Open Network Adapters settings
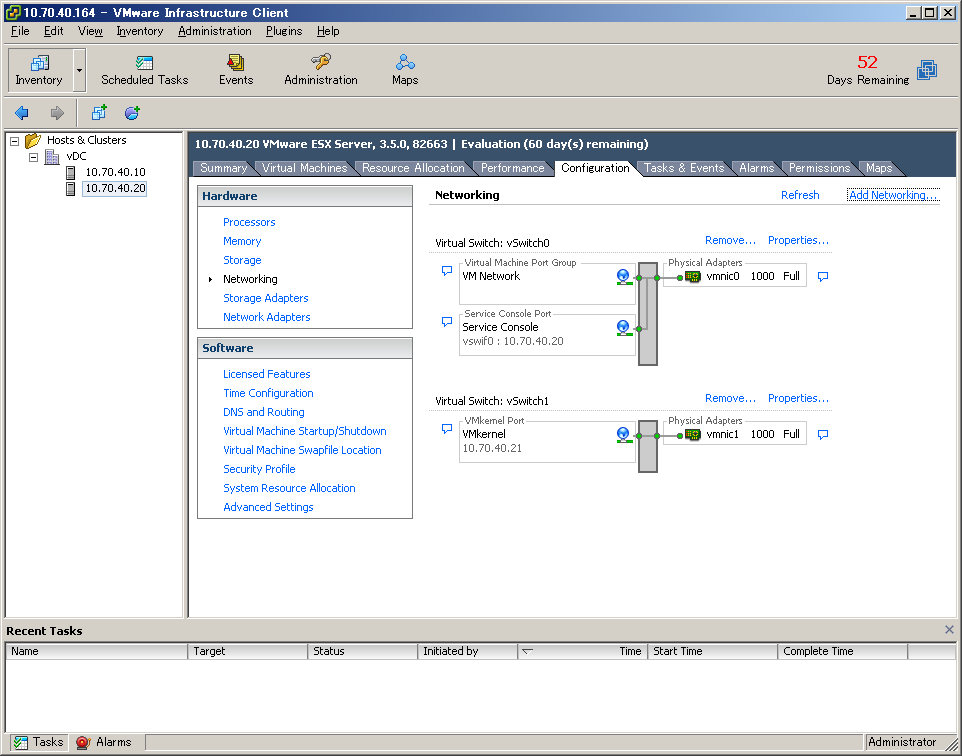 coord(266,317)
